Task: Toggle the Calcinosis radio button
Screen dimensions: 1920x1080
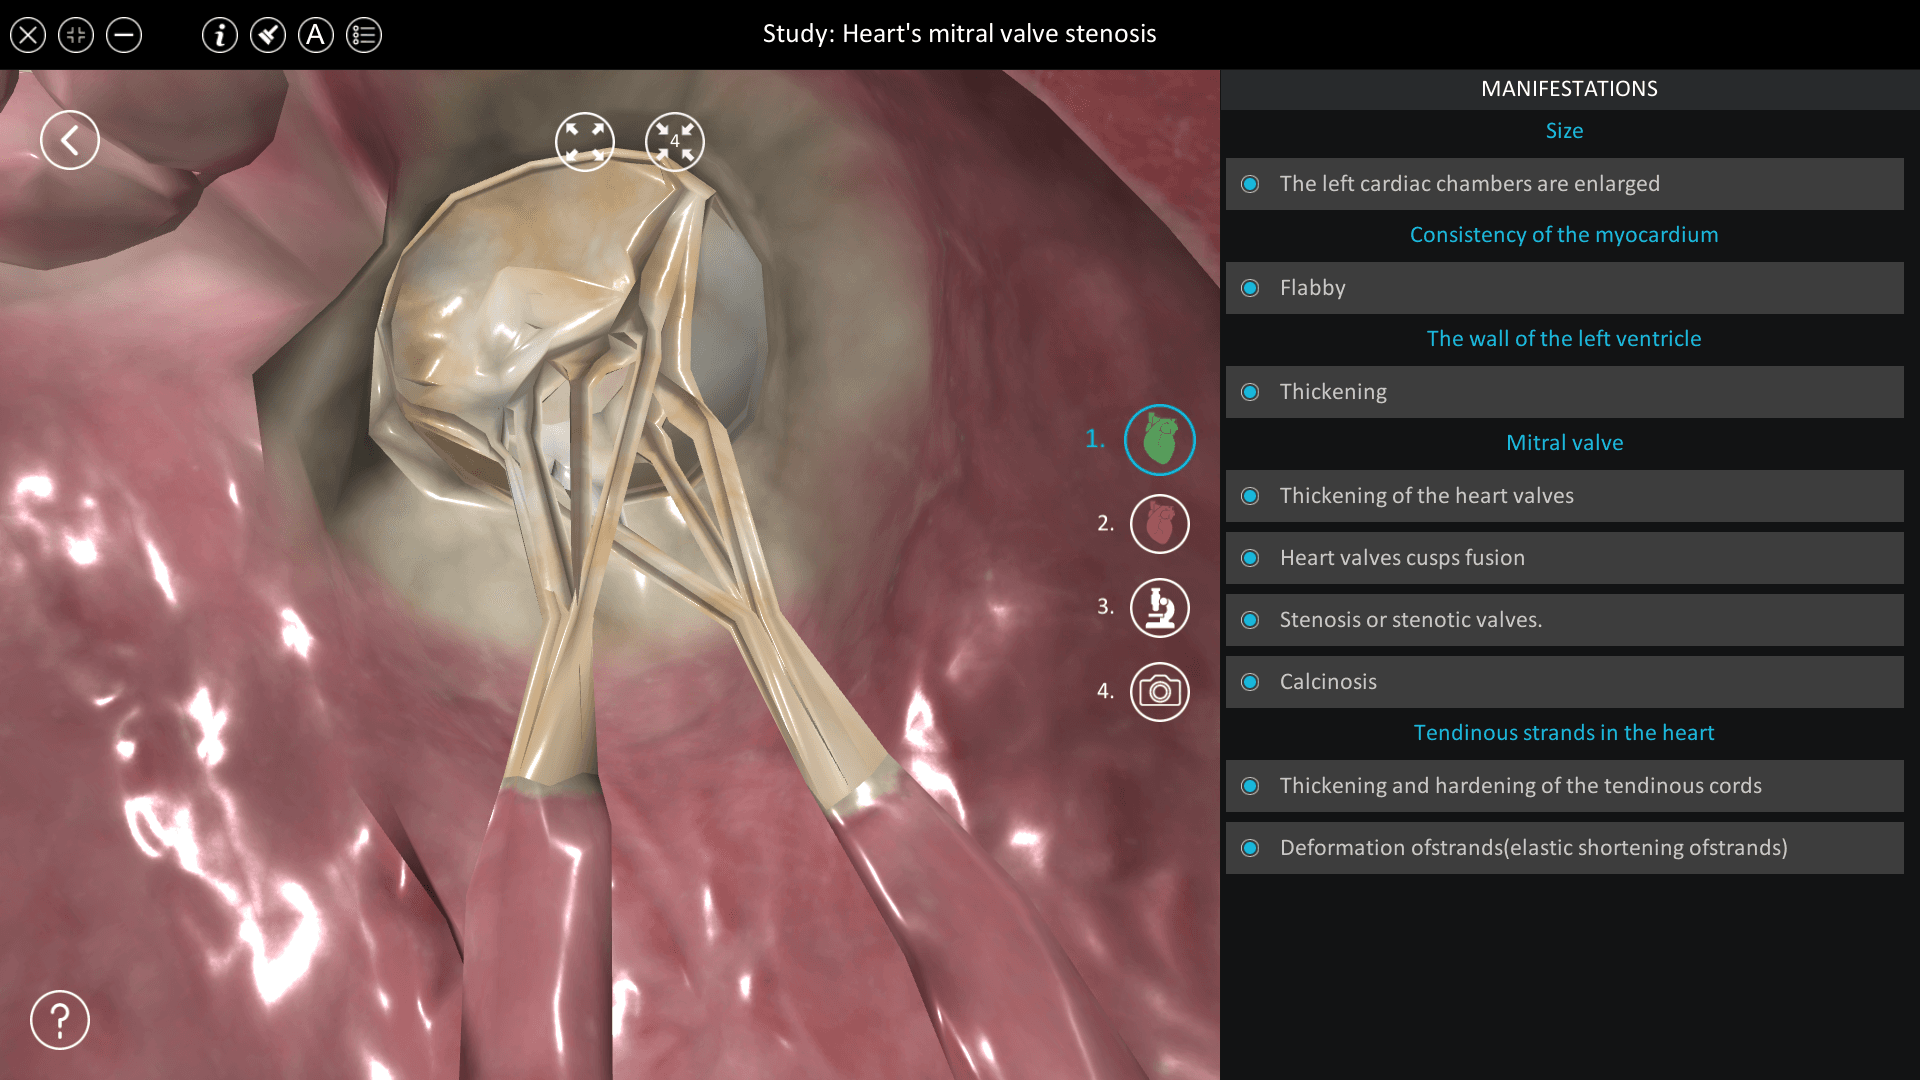Action: click(x=1250, y=682)
